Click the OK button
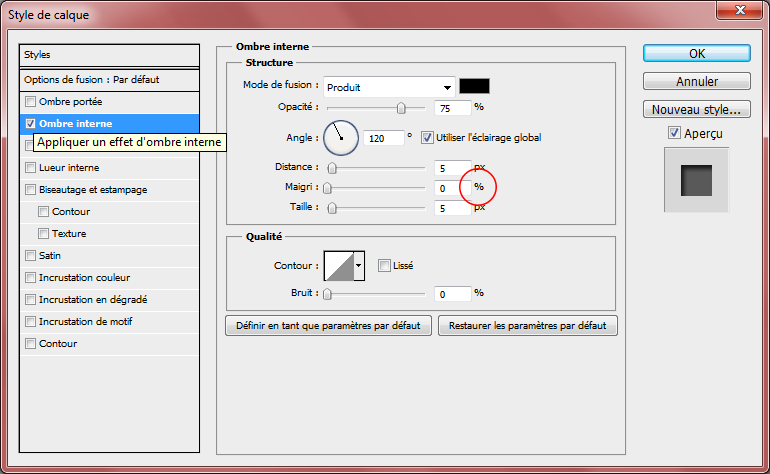This screenshot has height=474, width=770. point(696,53)
